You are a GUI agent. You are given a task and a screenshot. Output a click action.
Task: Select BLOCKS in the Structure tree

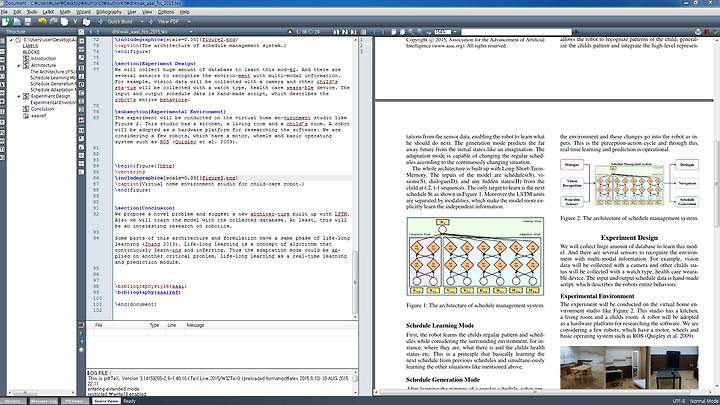click(x=31, y=52)
